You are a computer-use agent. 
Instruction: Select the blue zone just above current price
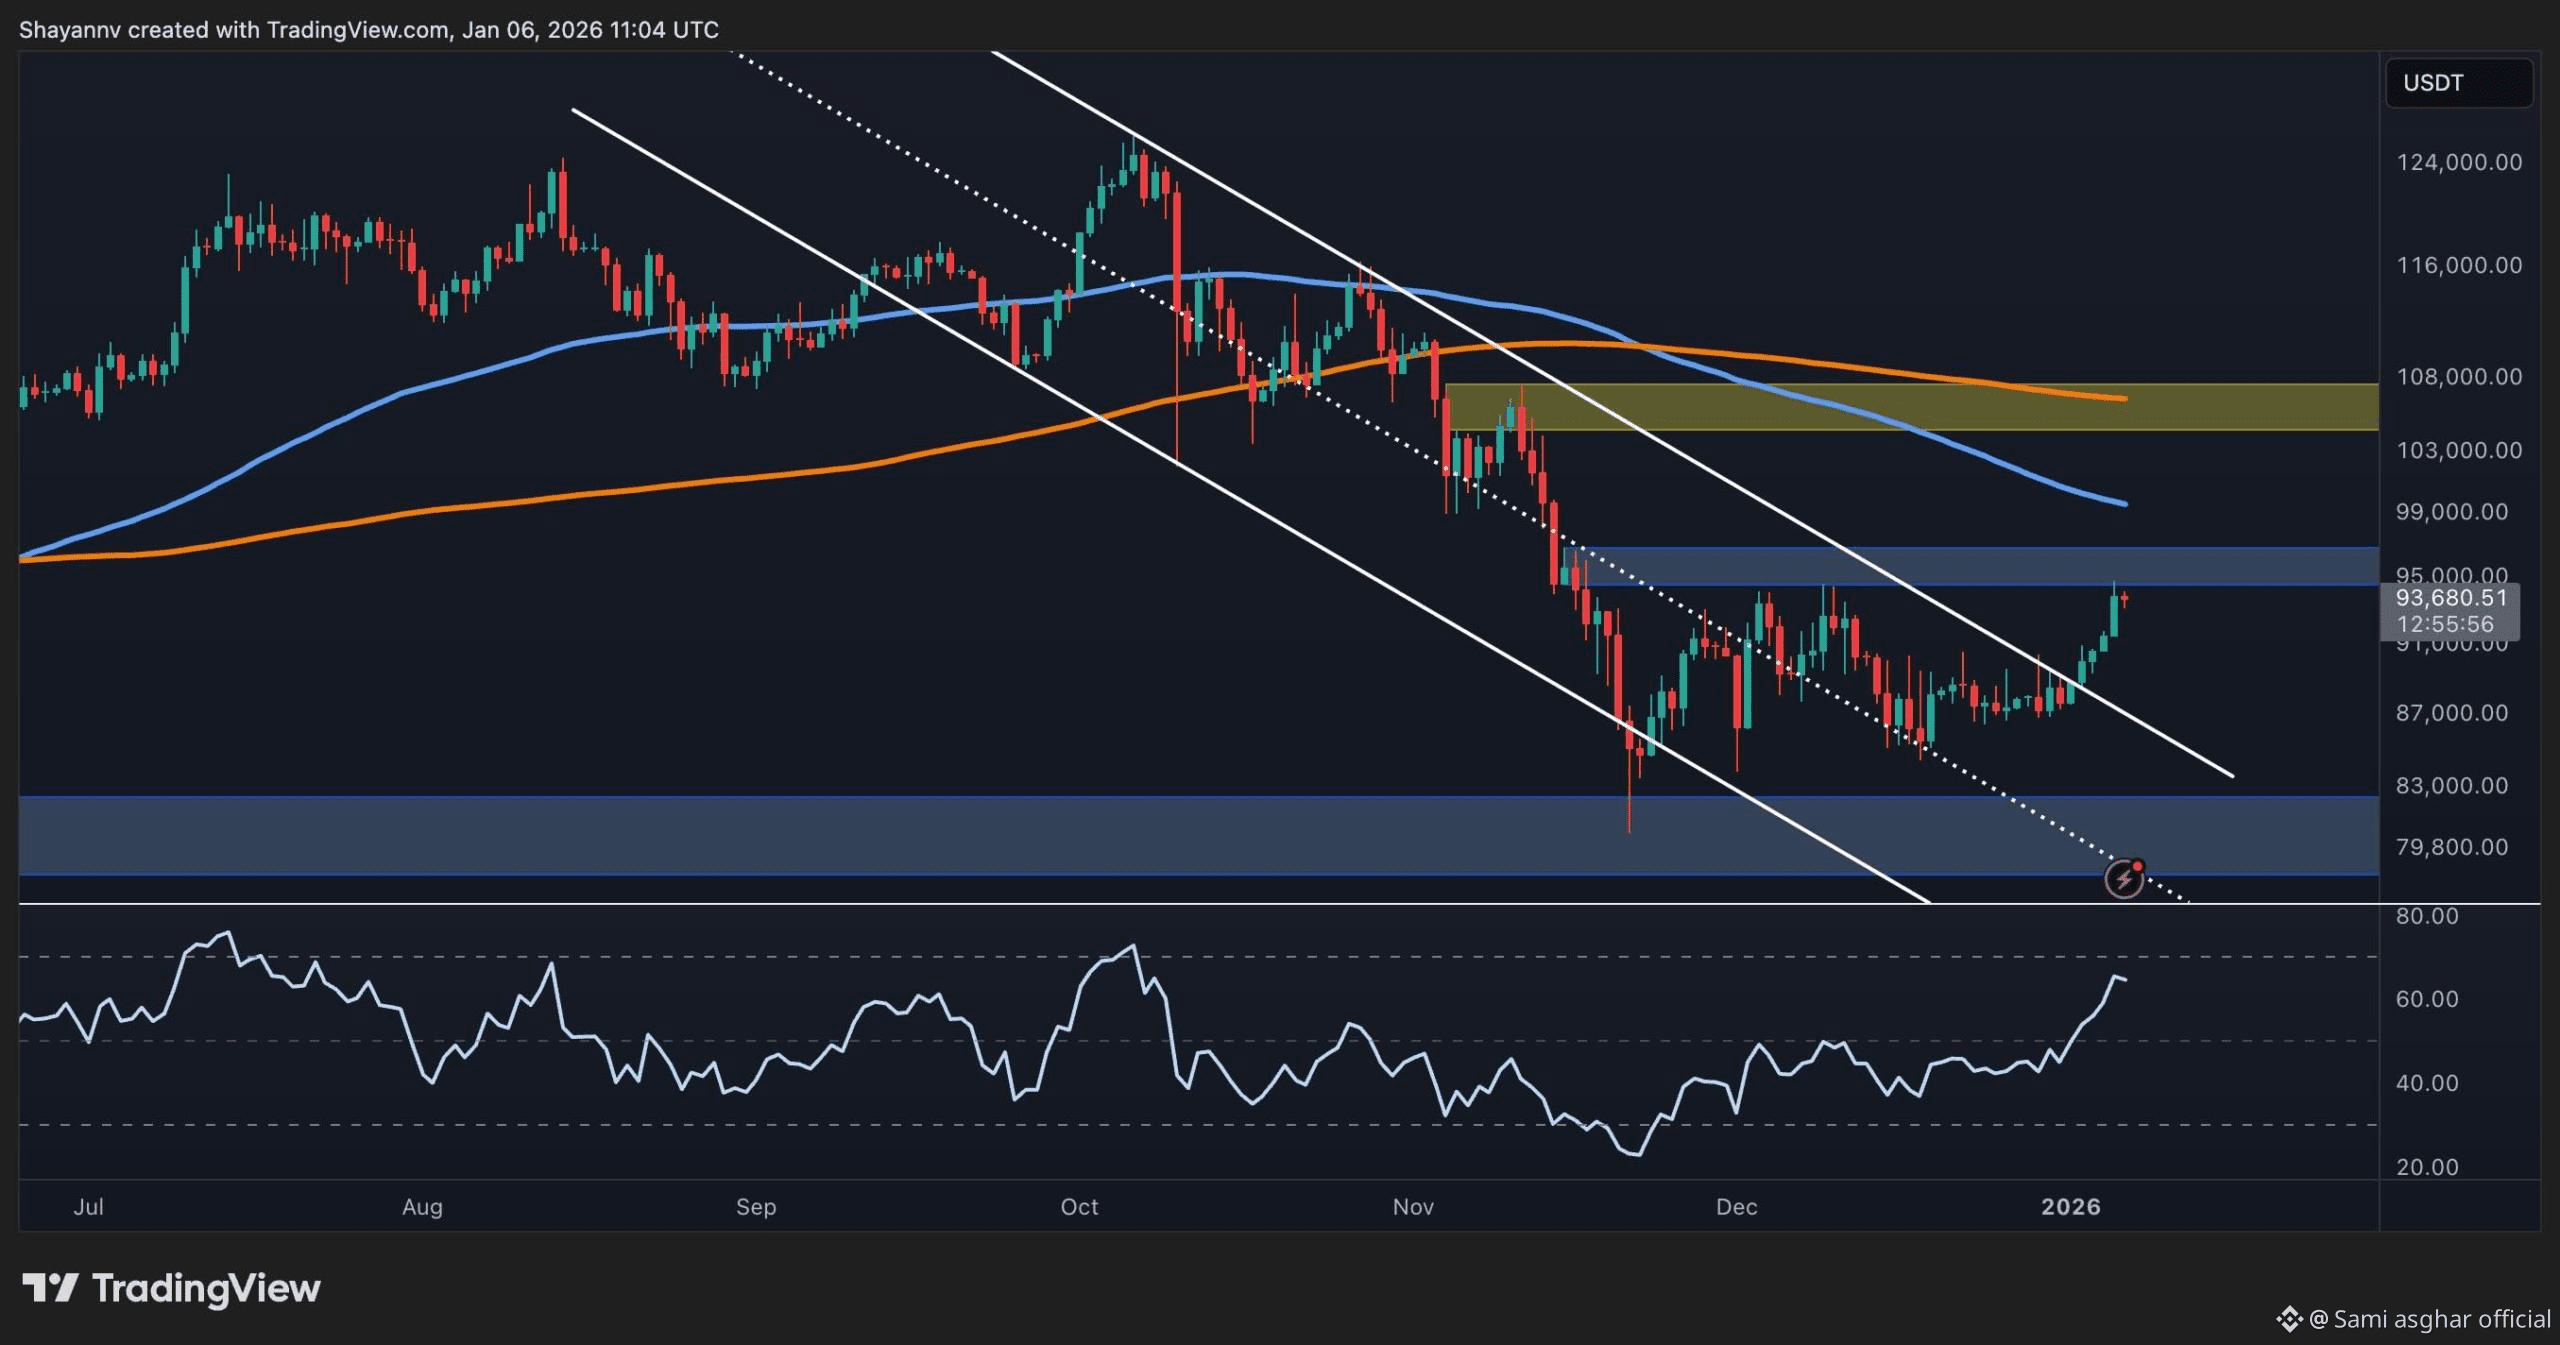point(1970,566)
